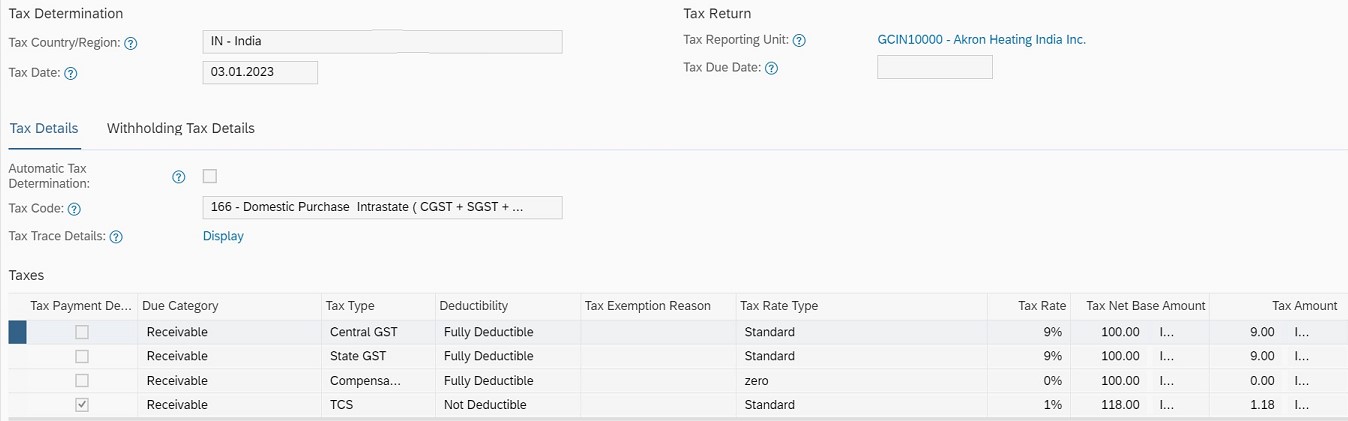Click Receivable in the TCS row
Screen dimensions: 1348x421
(x=229, y=405)
